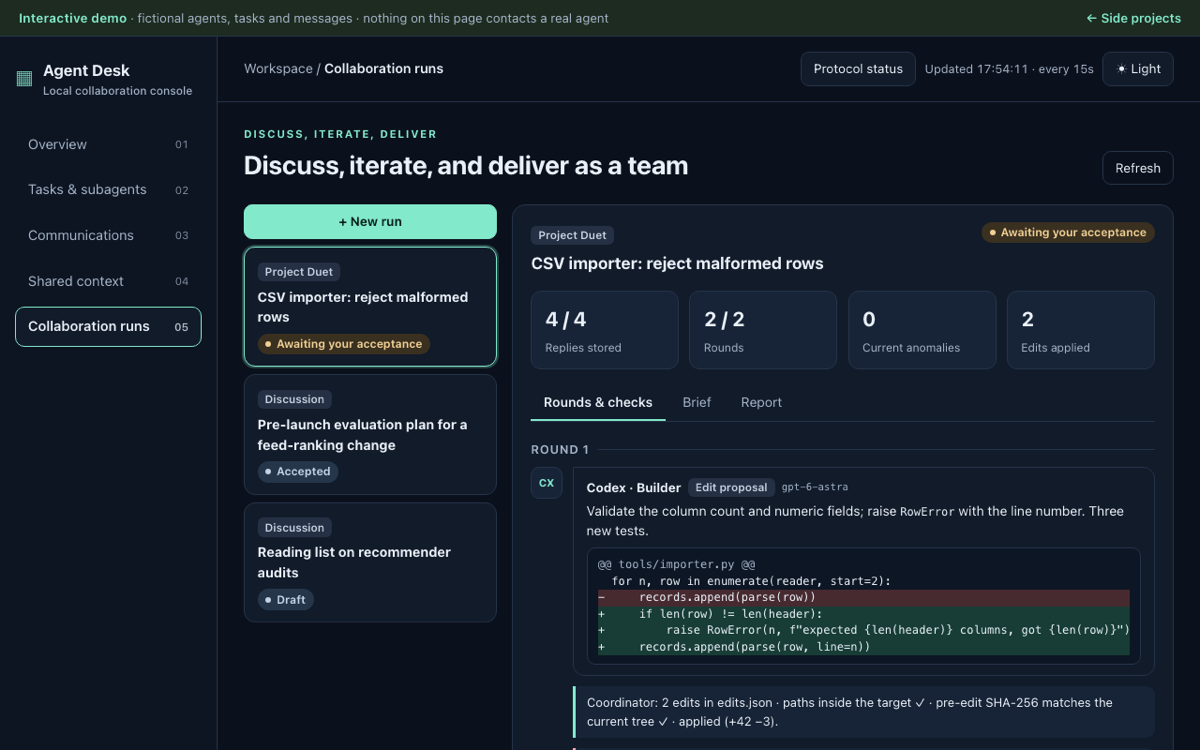Toggle the Light theme button
Image resolution: width=1200 pixels, height=750 pixels.
[x=1138, y=69]
